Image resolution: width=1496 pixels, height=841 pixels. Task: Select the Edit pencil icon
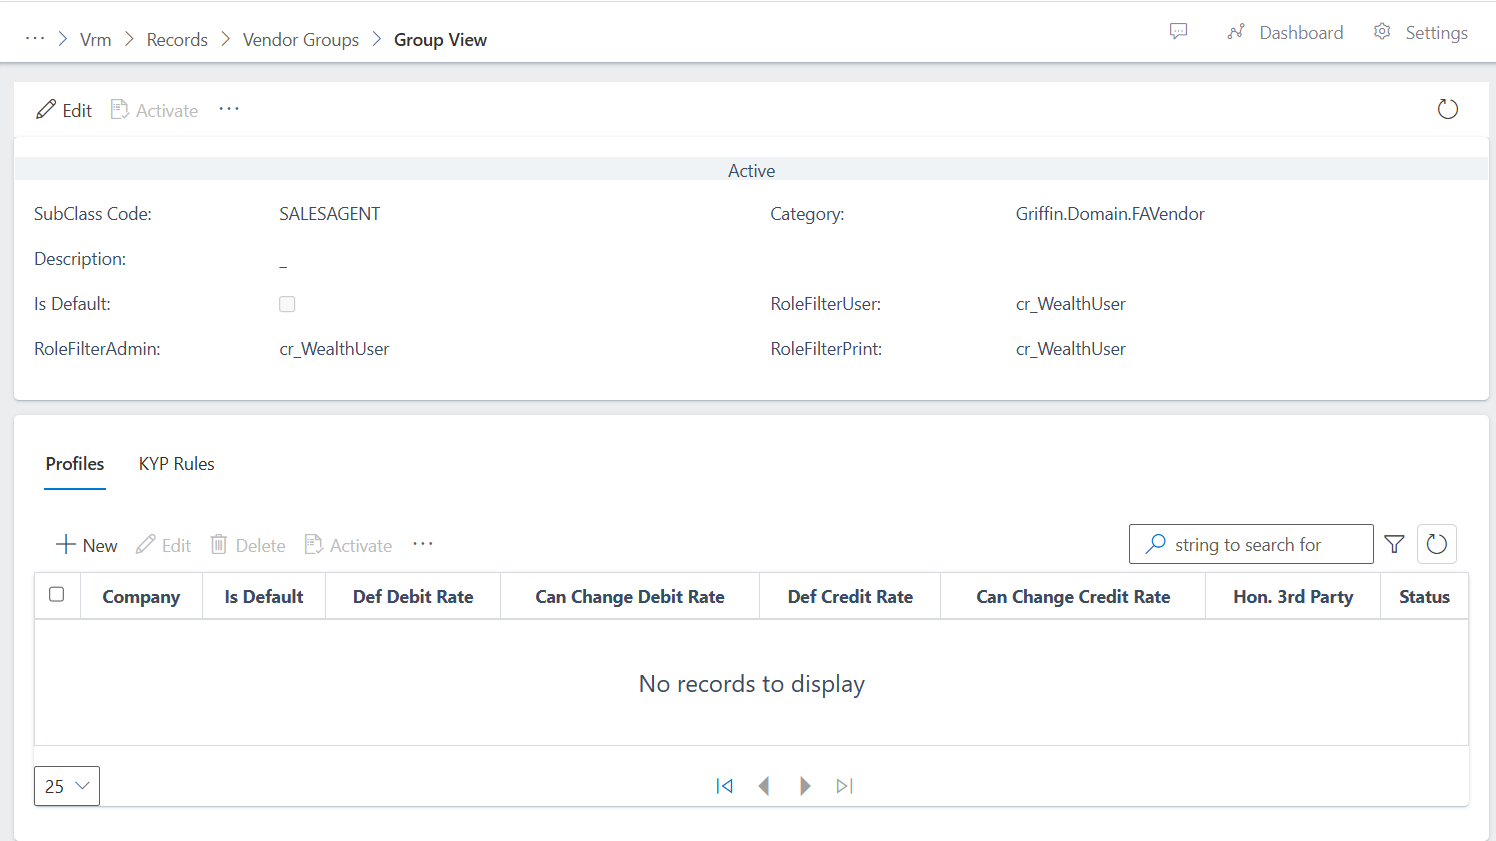point(44,109)
